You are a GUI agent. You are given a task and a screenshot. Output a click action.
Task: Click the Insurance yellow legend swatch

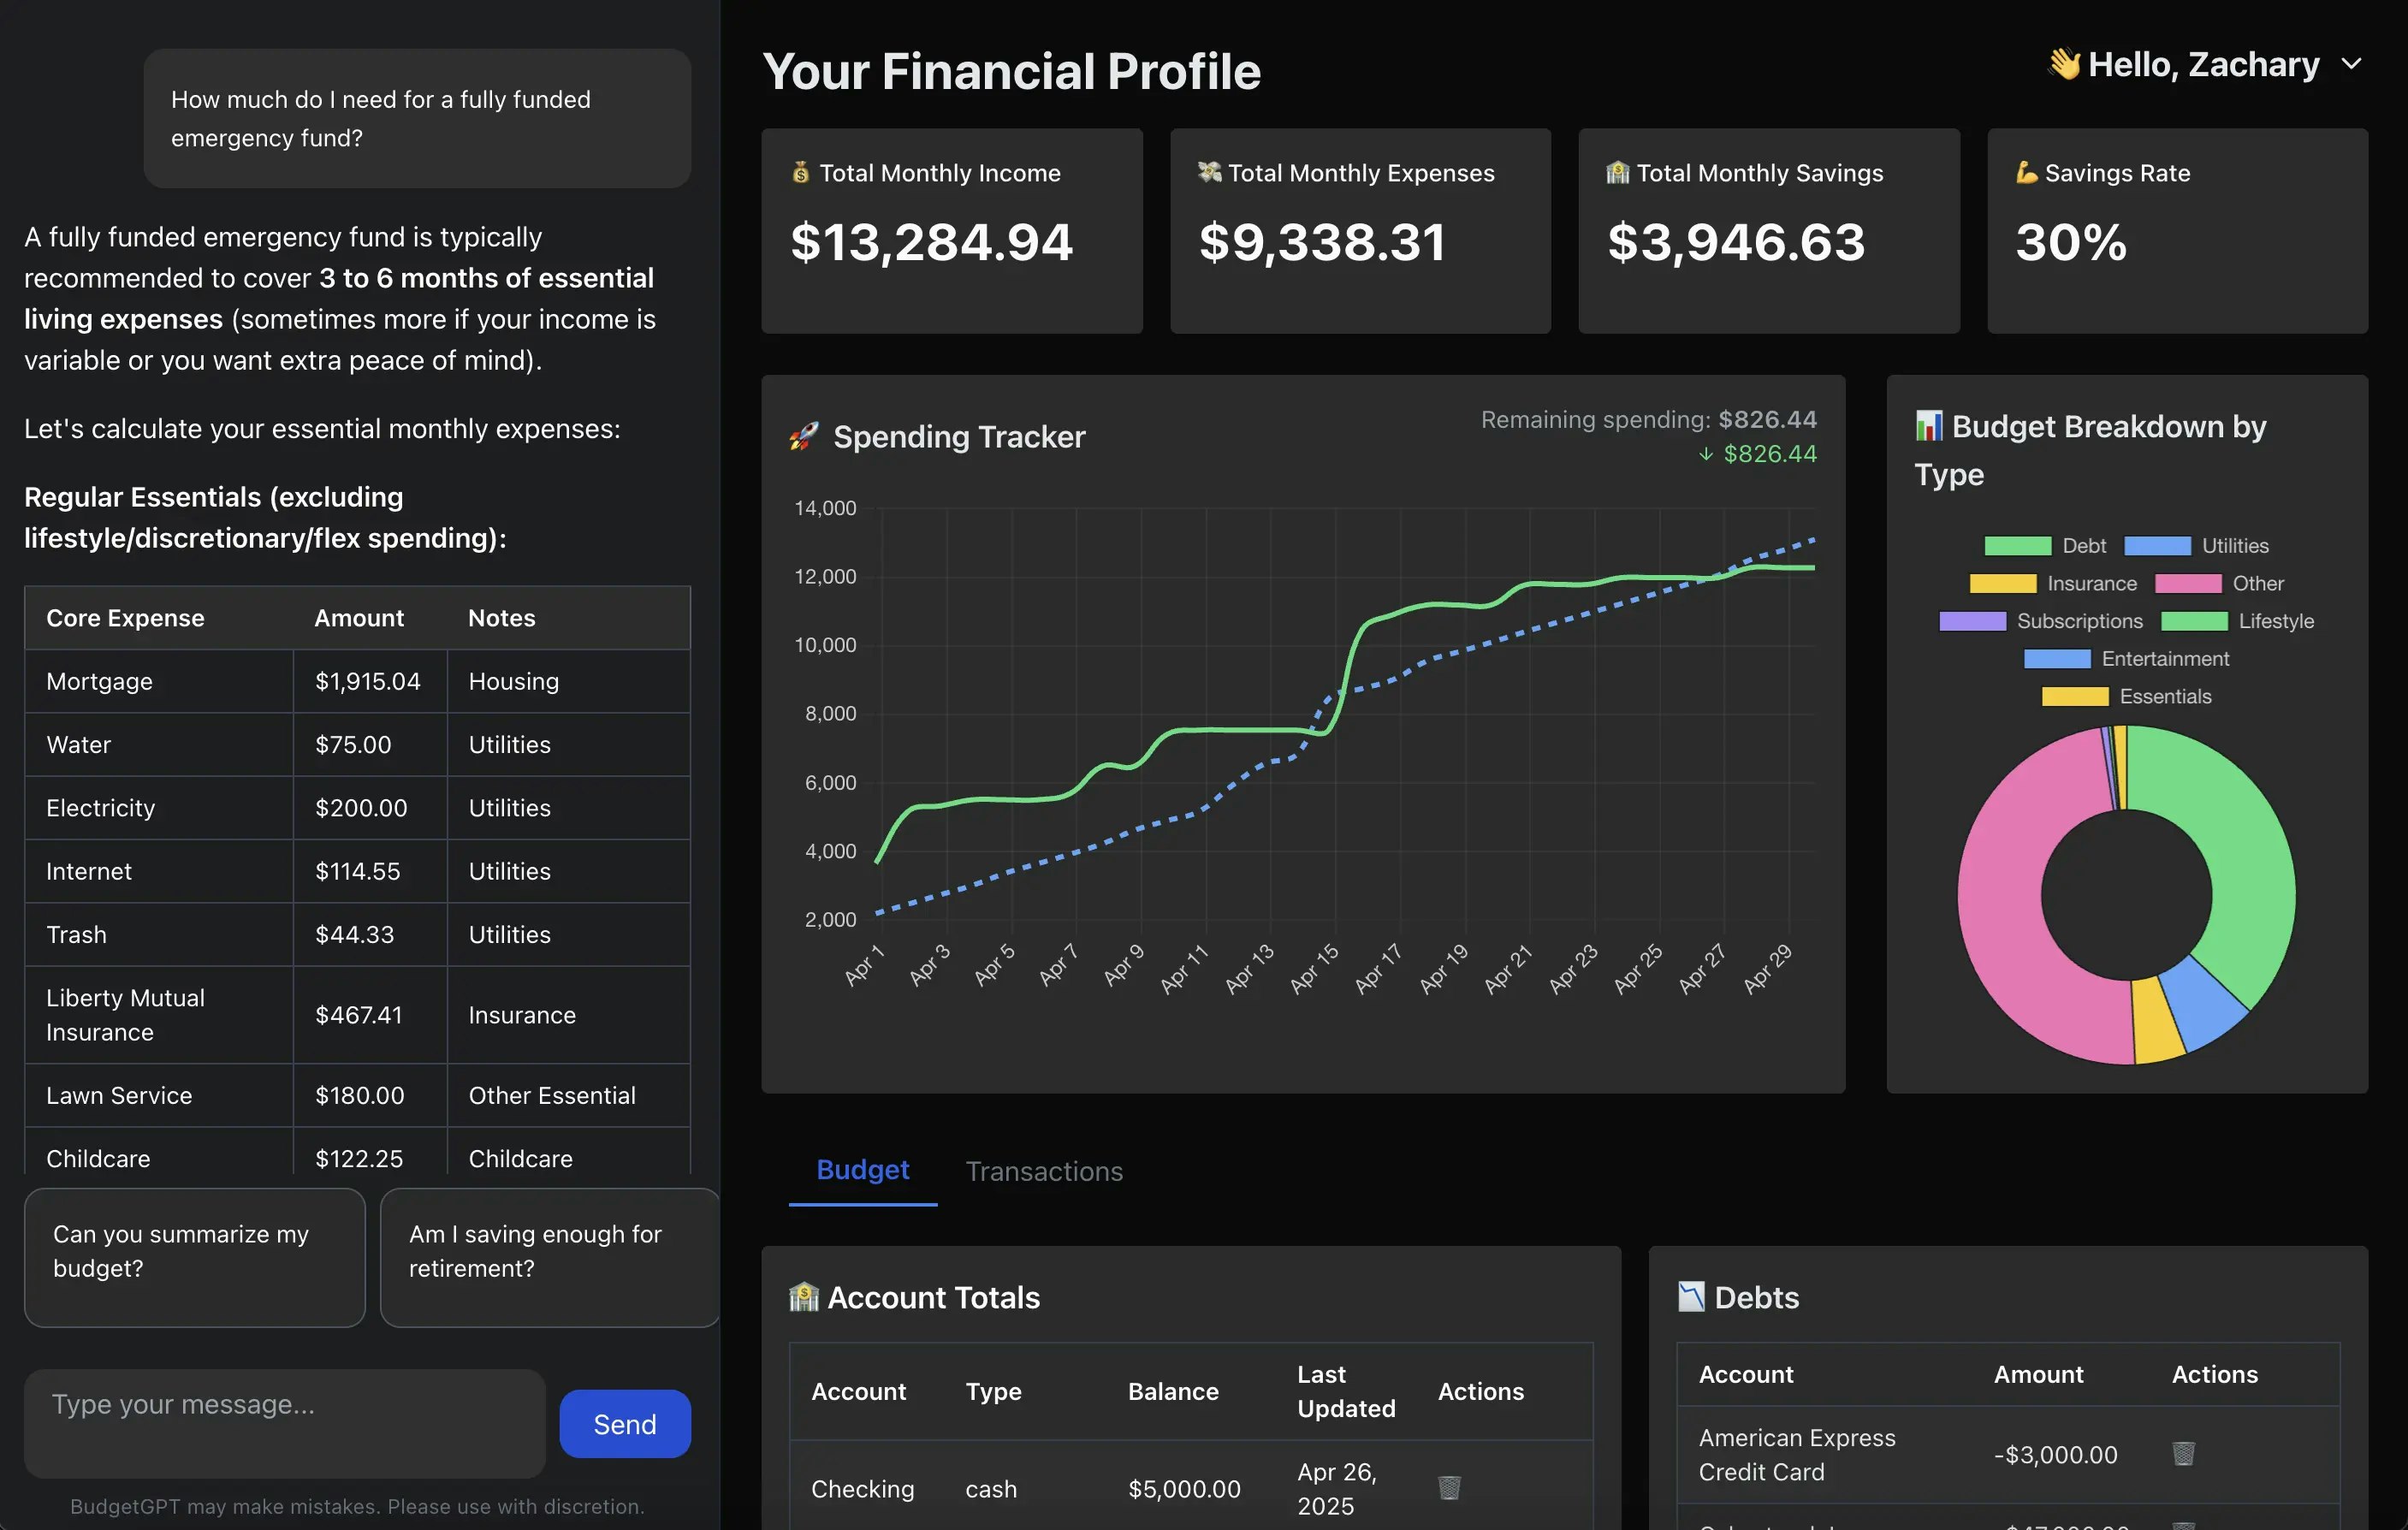point(2002,584)
